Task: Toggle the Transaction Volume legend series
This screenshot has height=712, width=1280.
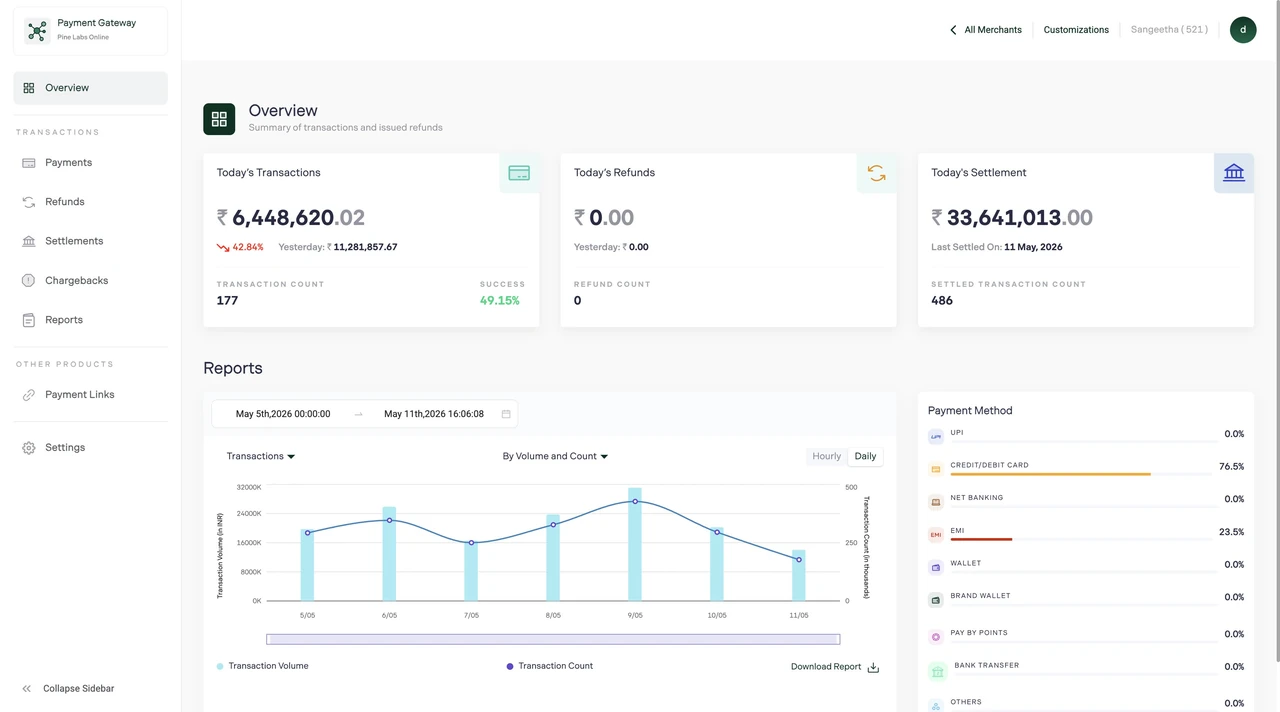Action: (263, 666)
